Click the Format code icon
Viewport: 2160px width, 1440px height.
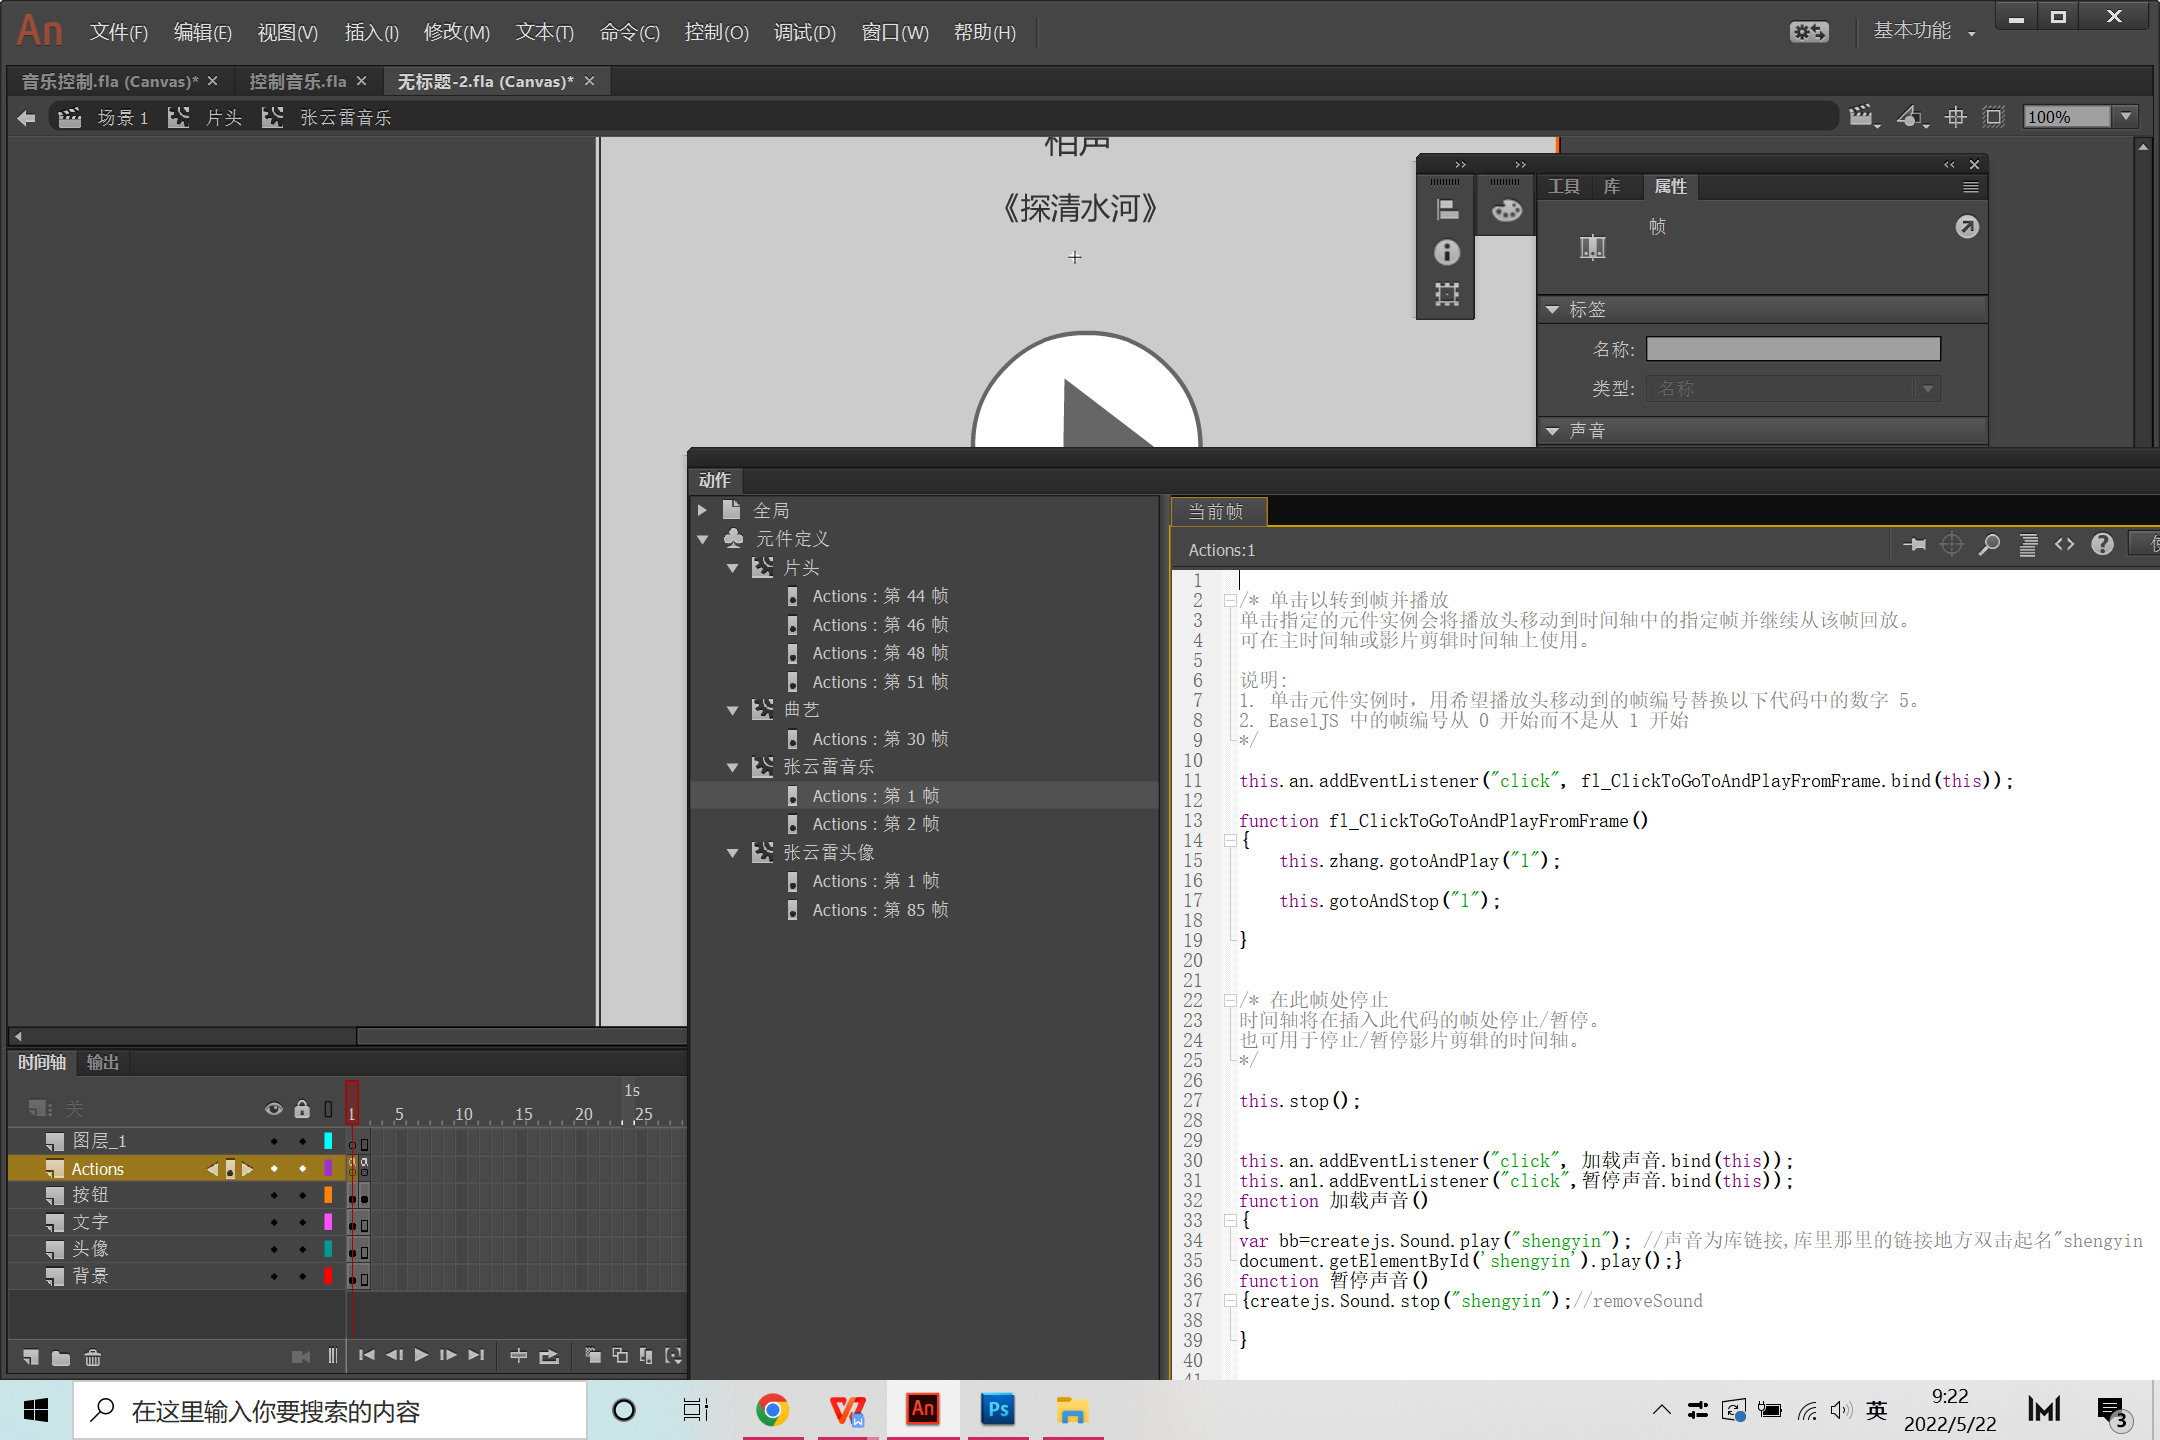pos(2028,545)
